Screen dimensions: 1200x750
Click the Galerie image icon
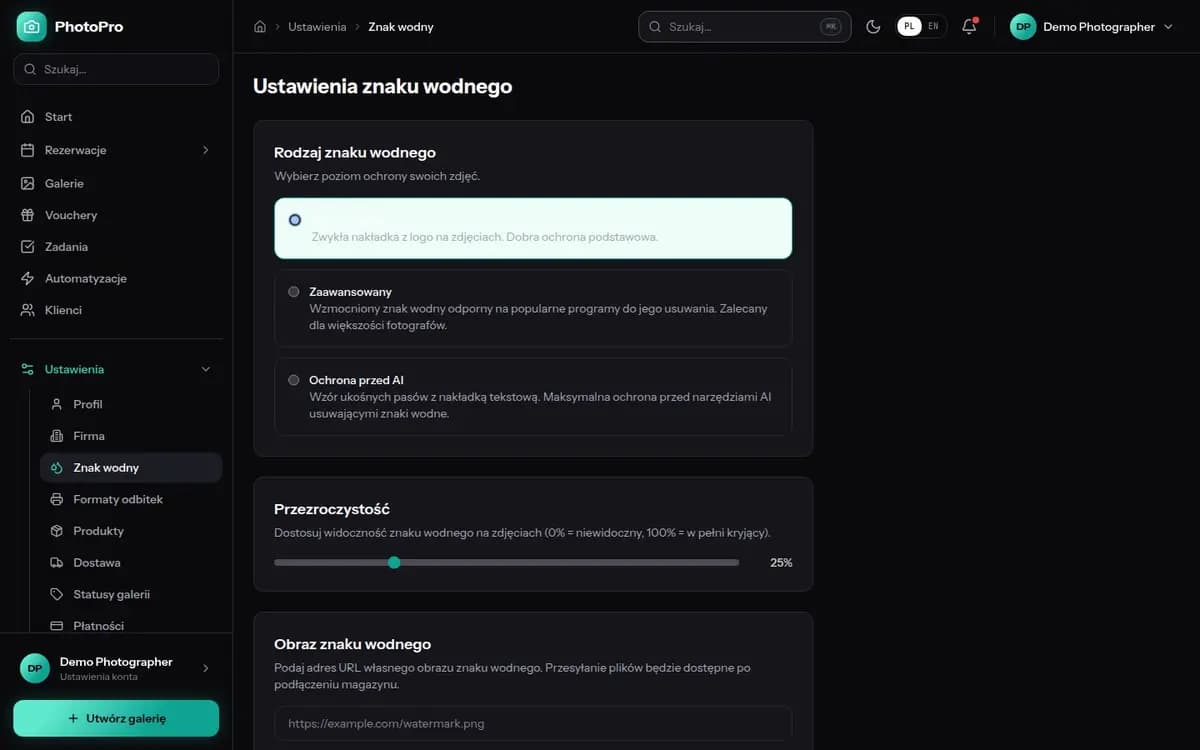(x=28, y=184)
